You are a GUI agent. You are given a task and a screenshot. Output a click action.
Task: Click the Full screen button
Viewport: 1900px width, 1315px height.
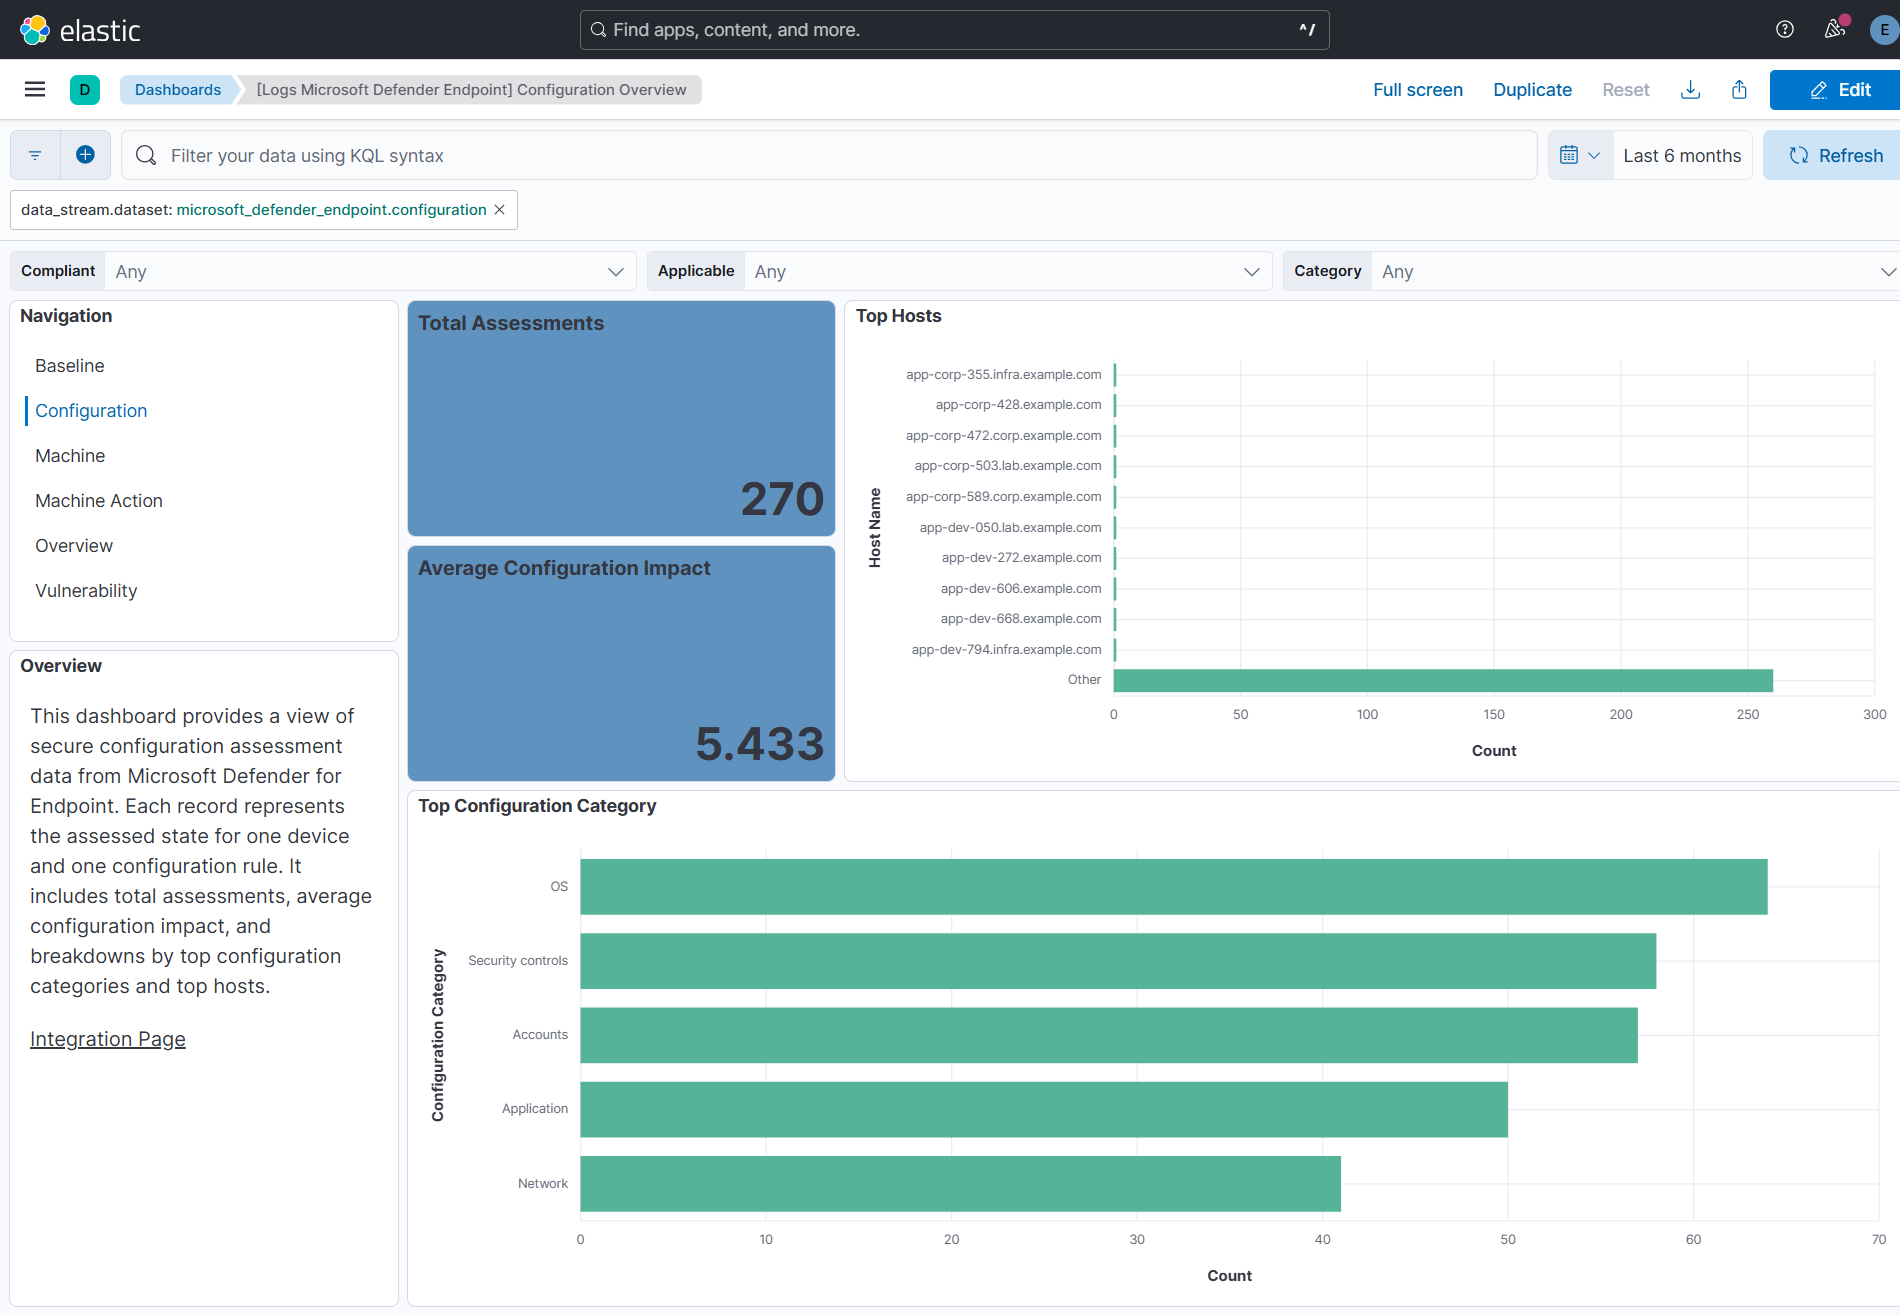pos(1418,90)
